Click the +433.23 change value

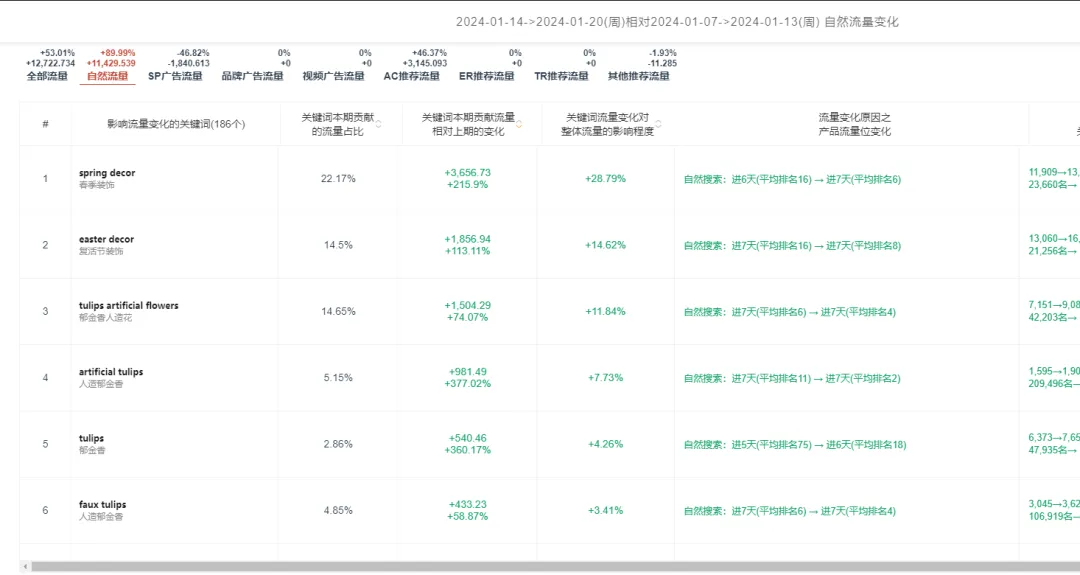point(468,505)
